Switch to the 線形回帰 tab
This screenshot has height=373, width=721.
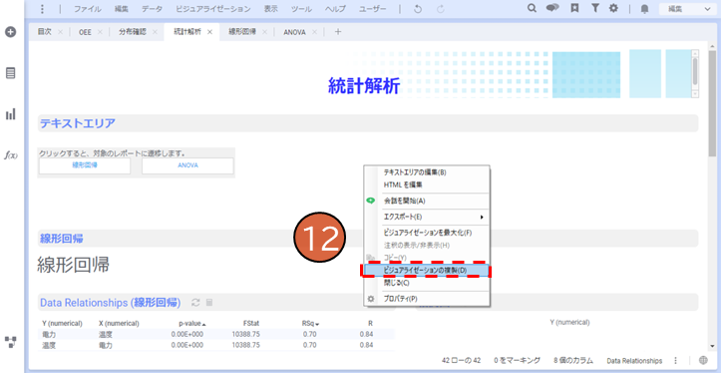pyautogui.click(x=242, y=32)
